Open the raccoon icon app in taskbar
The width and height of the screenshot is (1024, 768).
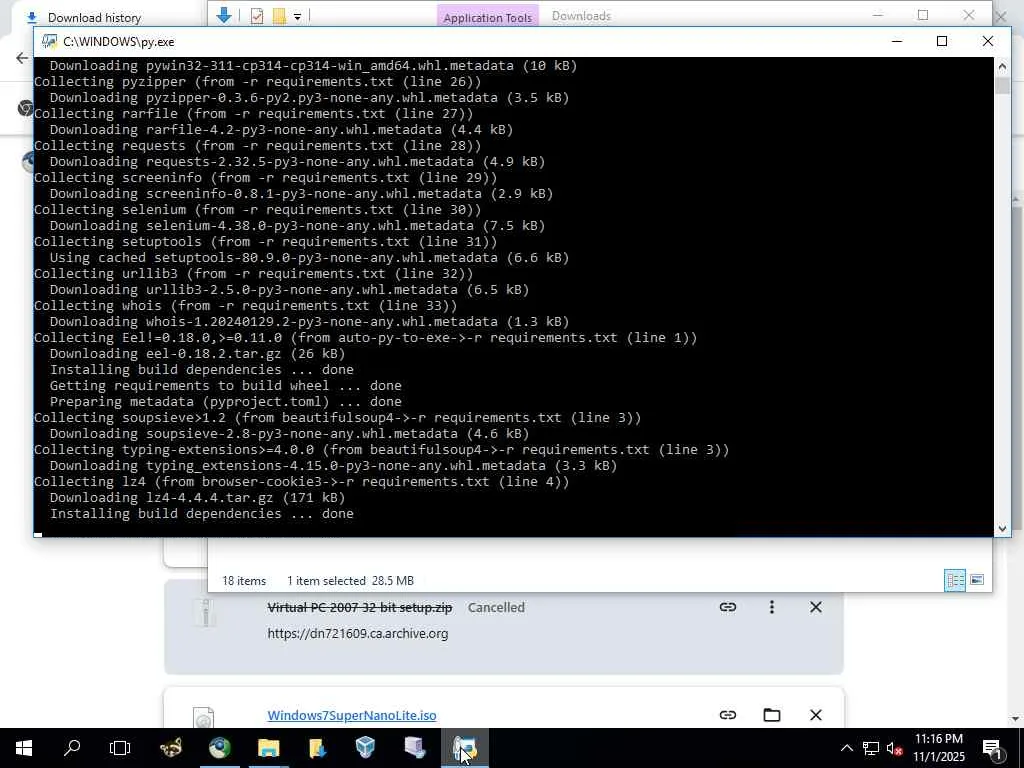pyautogui.click(x=171, y=748)
